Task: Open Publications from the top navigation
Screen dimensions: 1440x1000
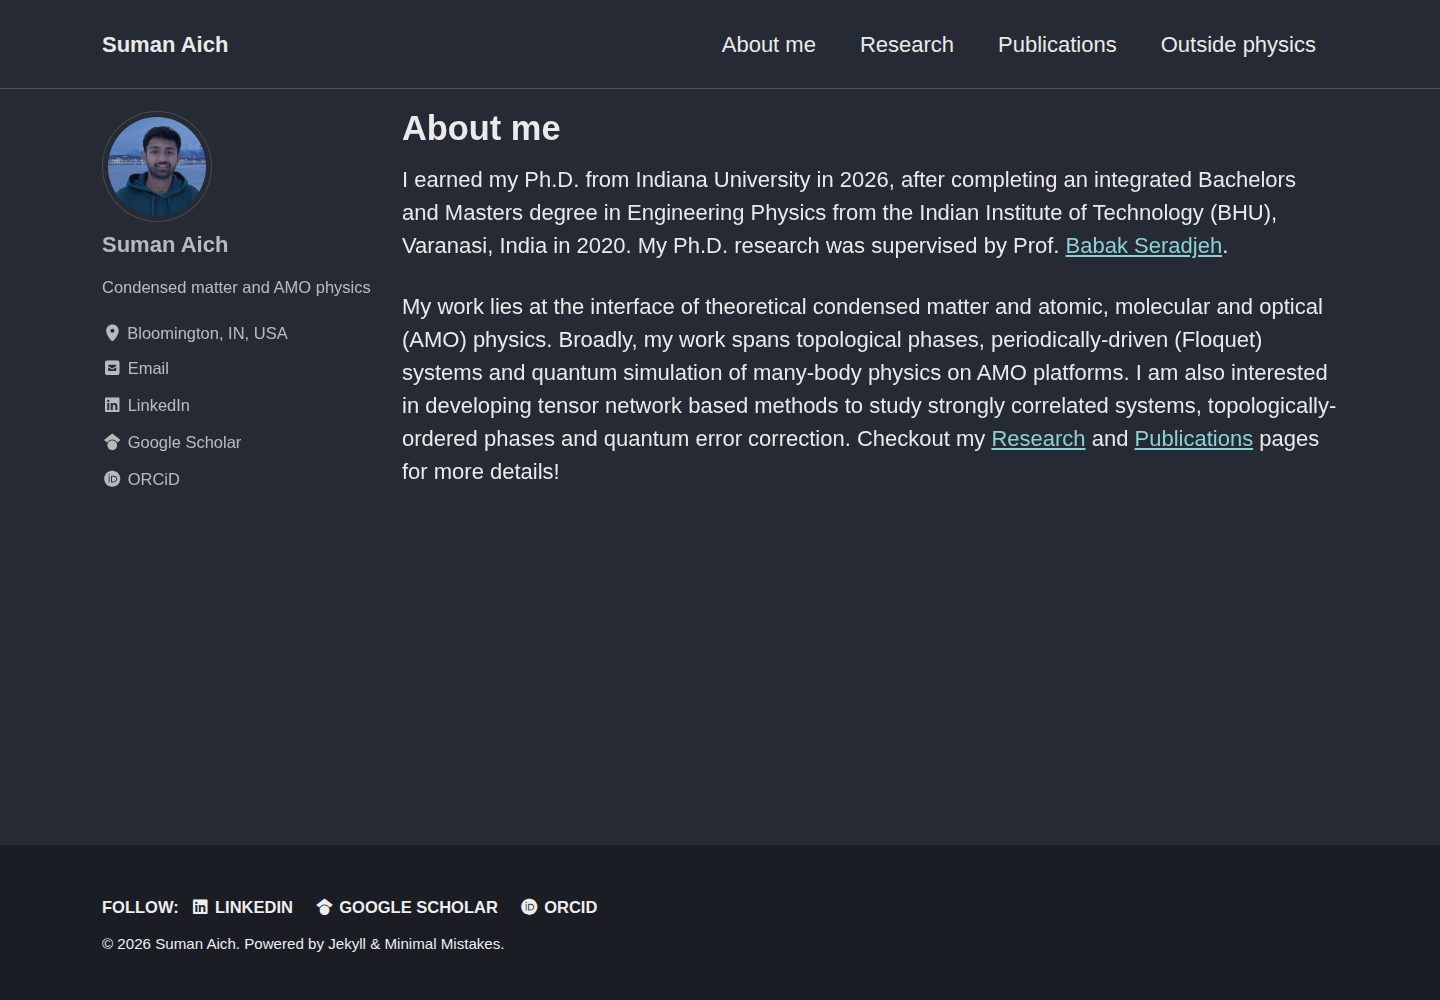Action: tap(1057, 45)
